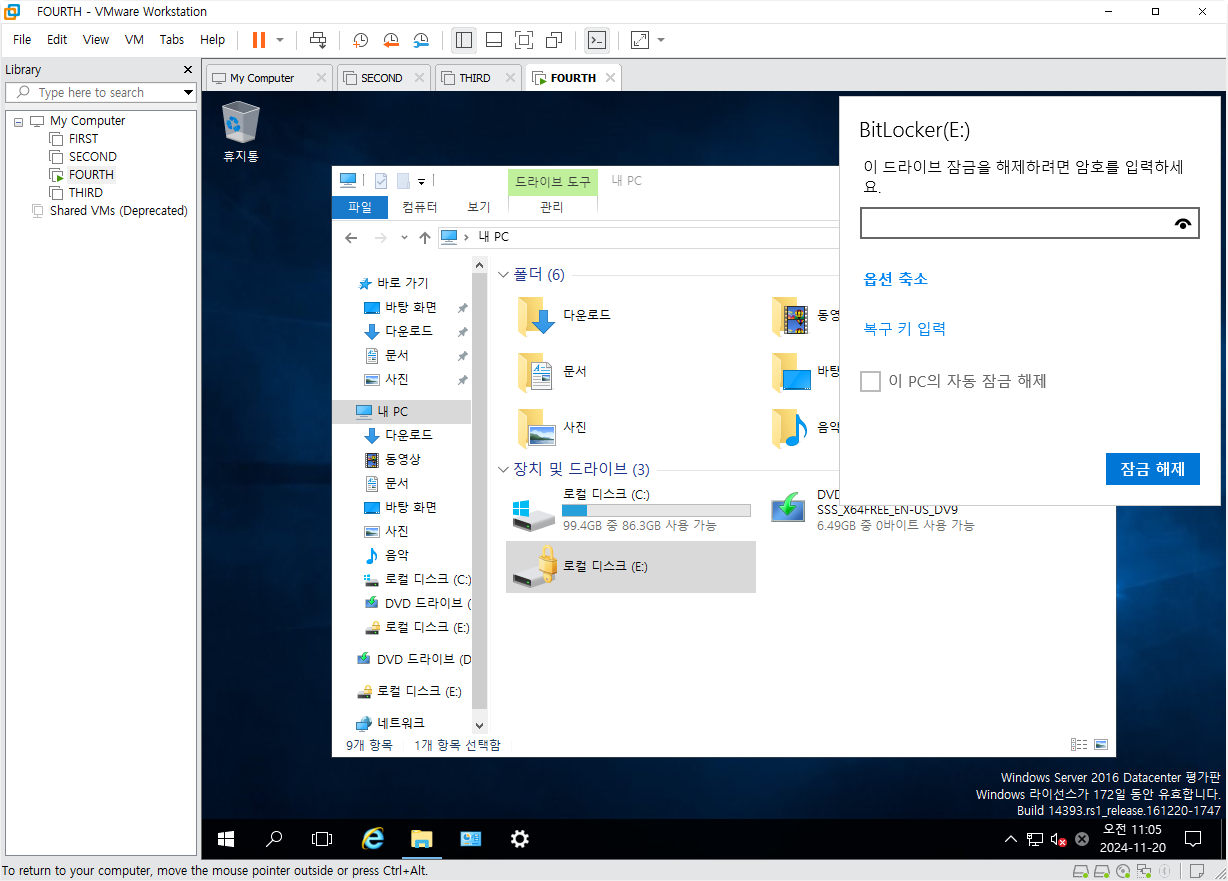Open the View menu in VMware
This screenshot has width=1228, height=881.
pos(96,40)
